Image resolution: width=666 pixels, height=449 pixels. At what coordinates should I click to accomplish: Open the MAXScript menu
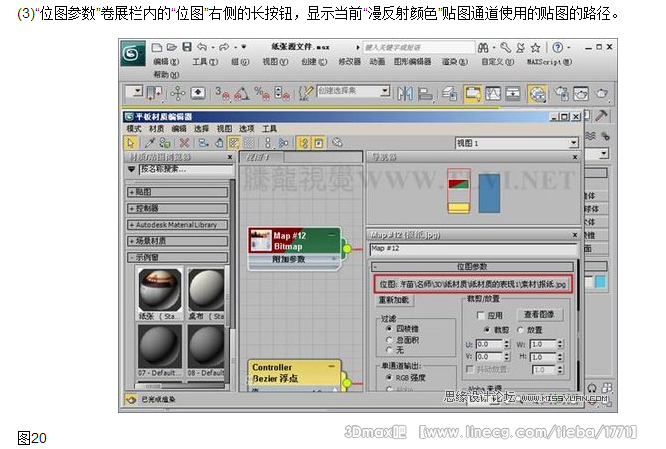coord(550,62)
